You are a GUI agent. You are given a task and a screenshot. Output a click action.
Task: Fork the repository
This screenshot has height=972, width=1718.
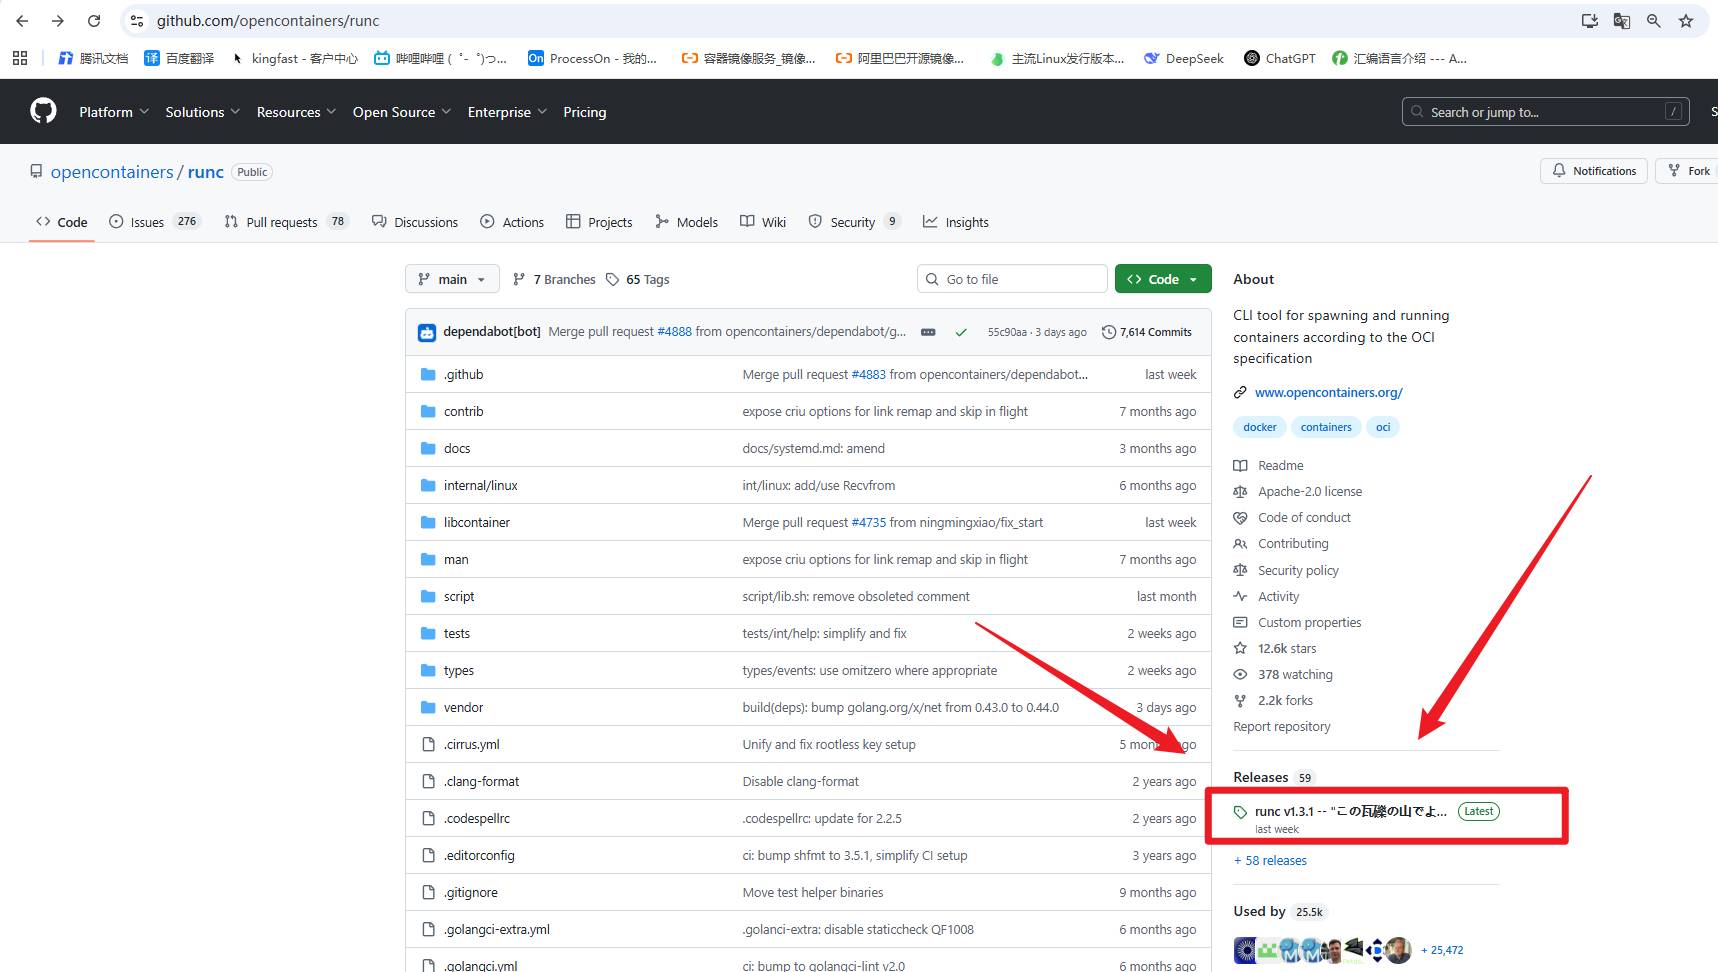coord(1689,171)
